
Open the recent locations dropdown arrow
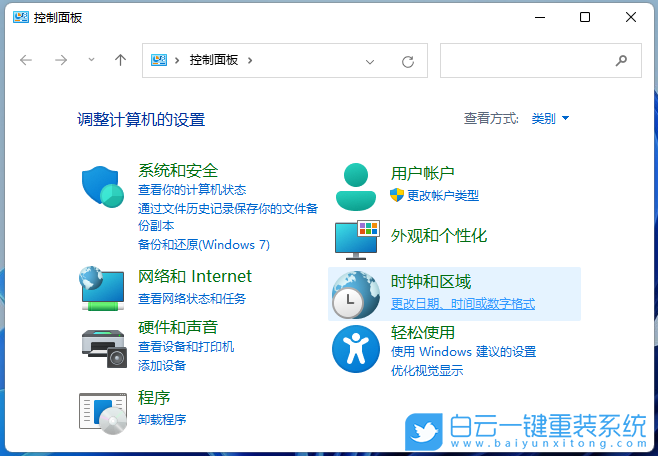point(91,60)
